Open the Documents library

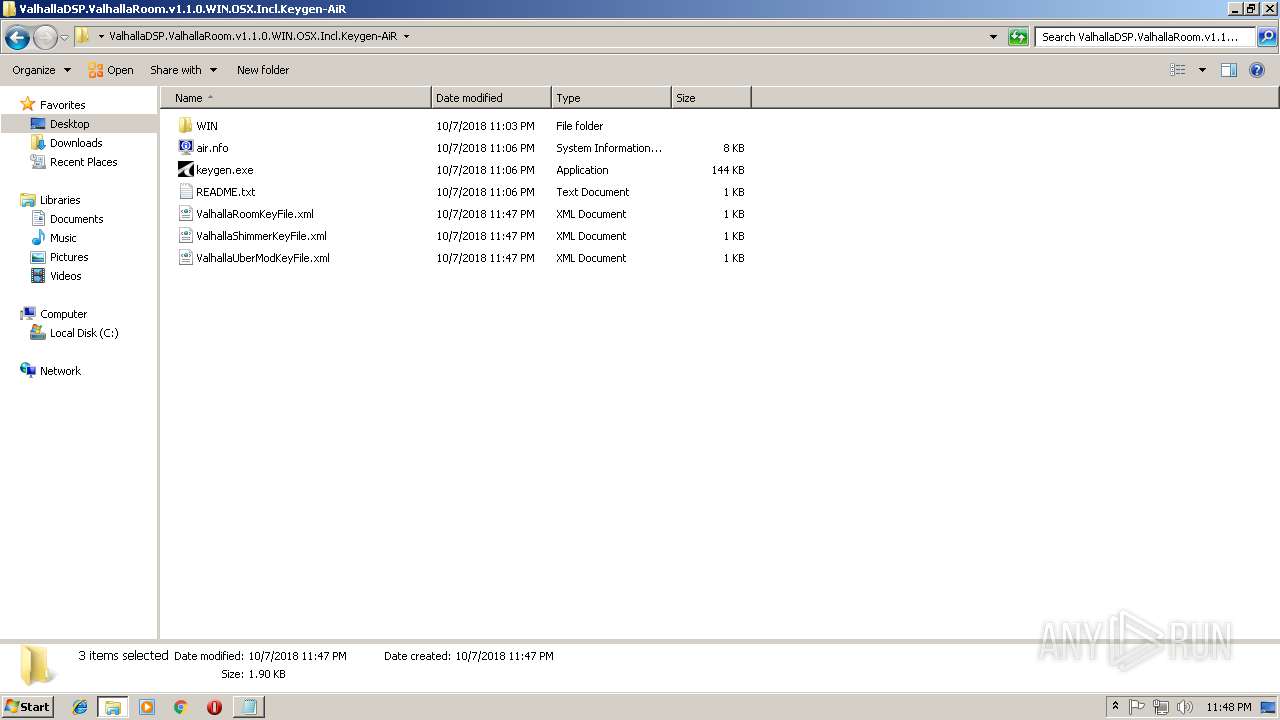(x=76, y=219)
